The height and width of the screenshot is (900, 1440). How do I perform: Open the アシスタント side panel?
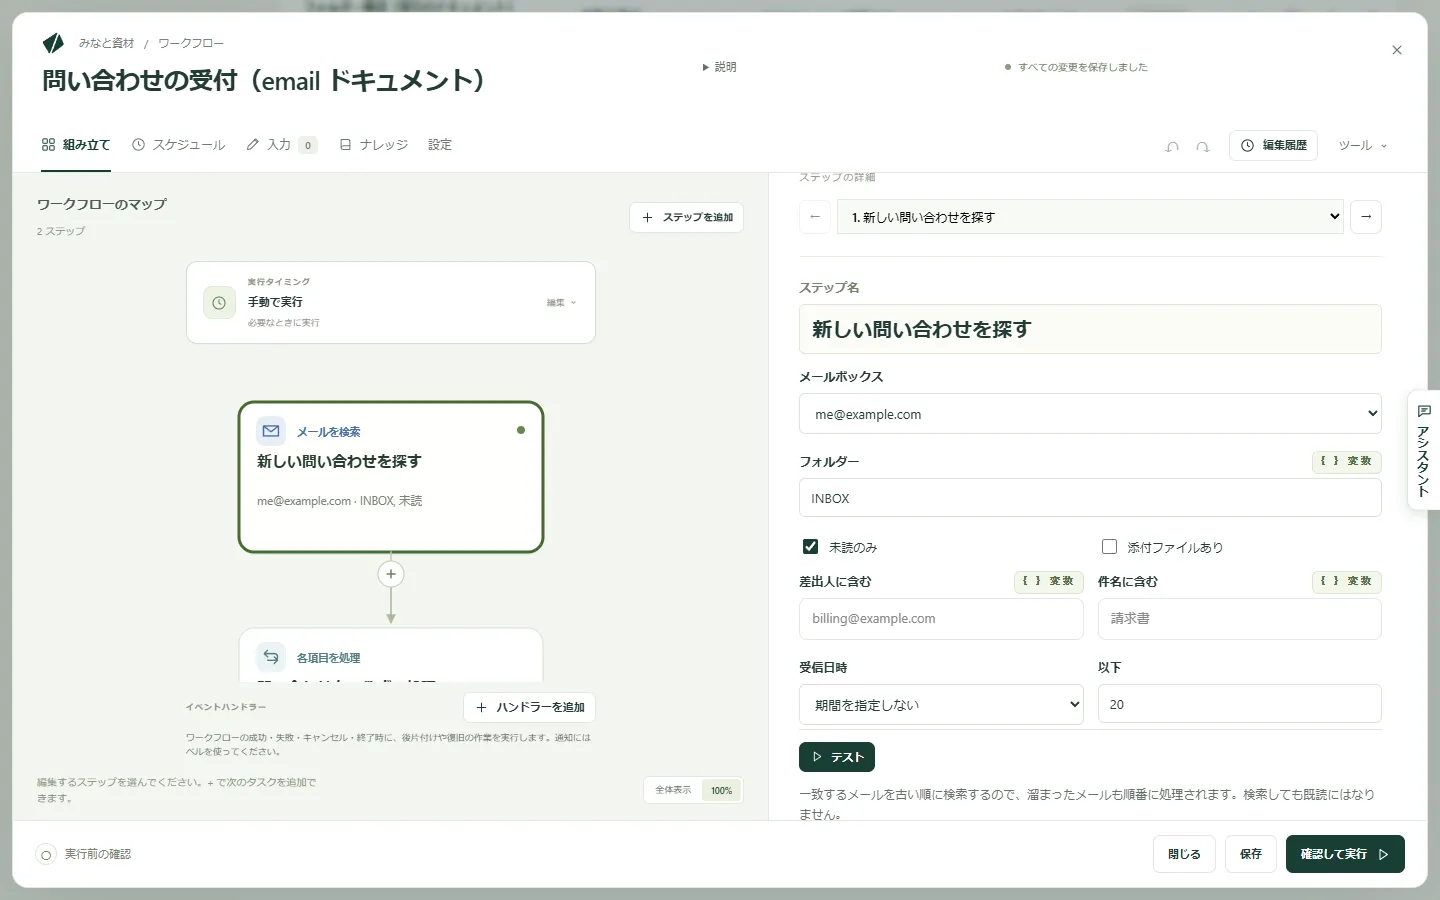(1424, 450)
